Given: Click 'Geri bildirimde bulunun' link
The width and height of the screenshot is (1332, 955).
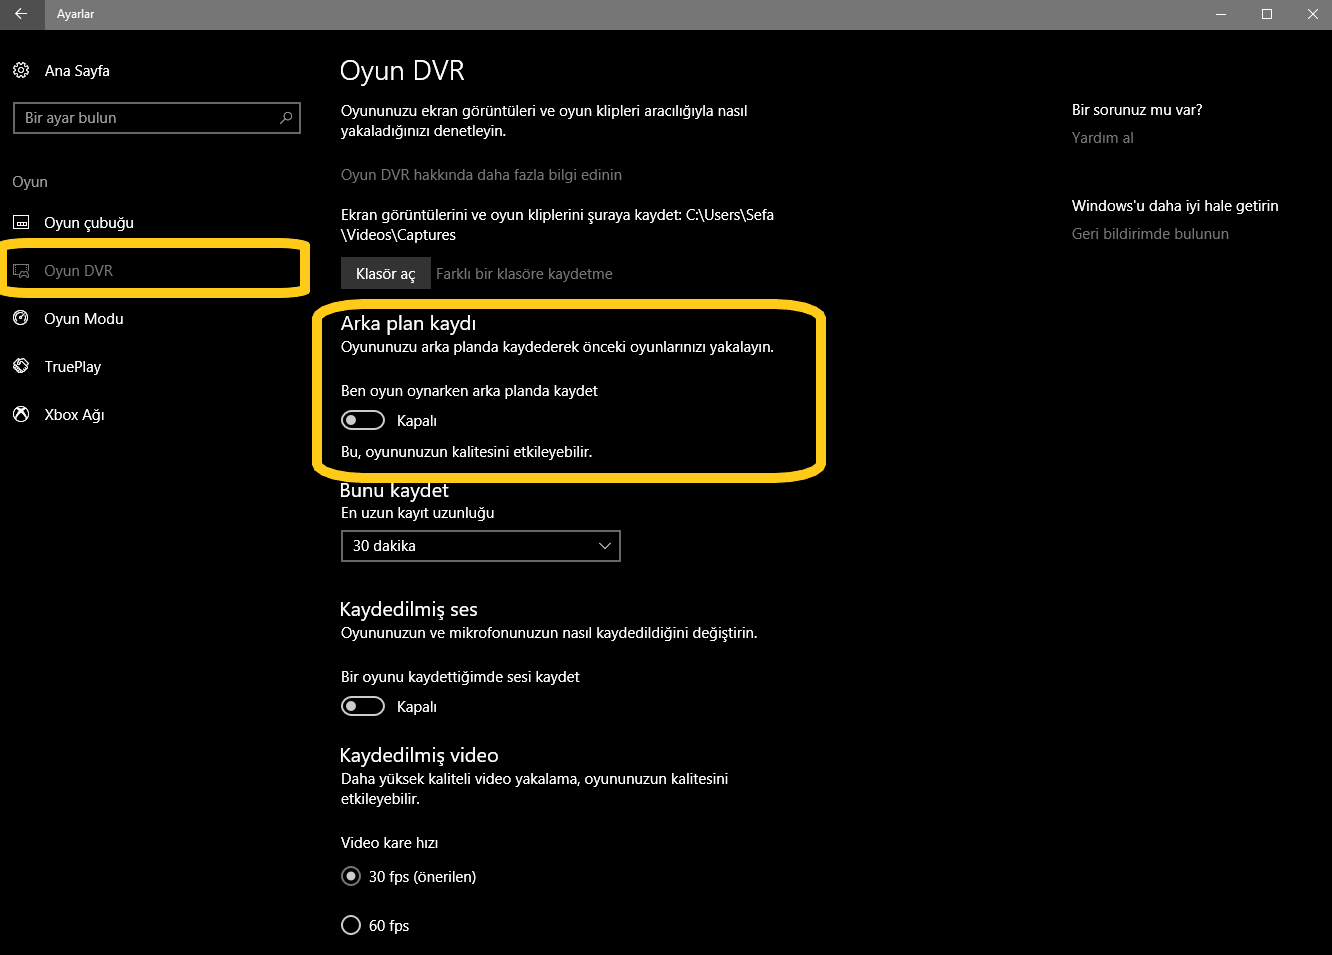Looking at the screenshot, I should tap(1150, 234).
